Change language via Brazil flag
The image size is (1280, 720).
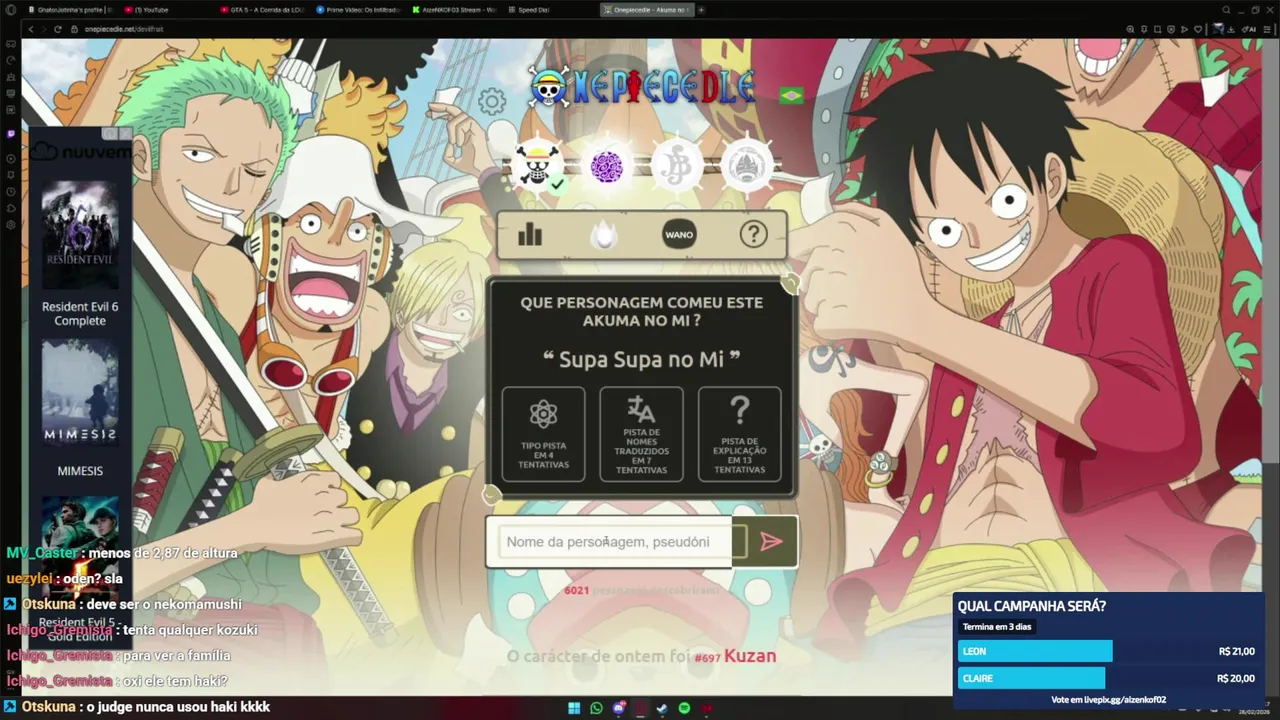791,96
